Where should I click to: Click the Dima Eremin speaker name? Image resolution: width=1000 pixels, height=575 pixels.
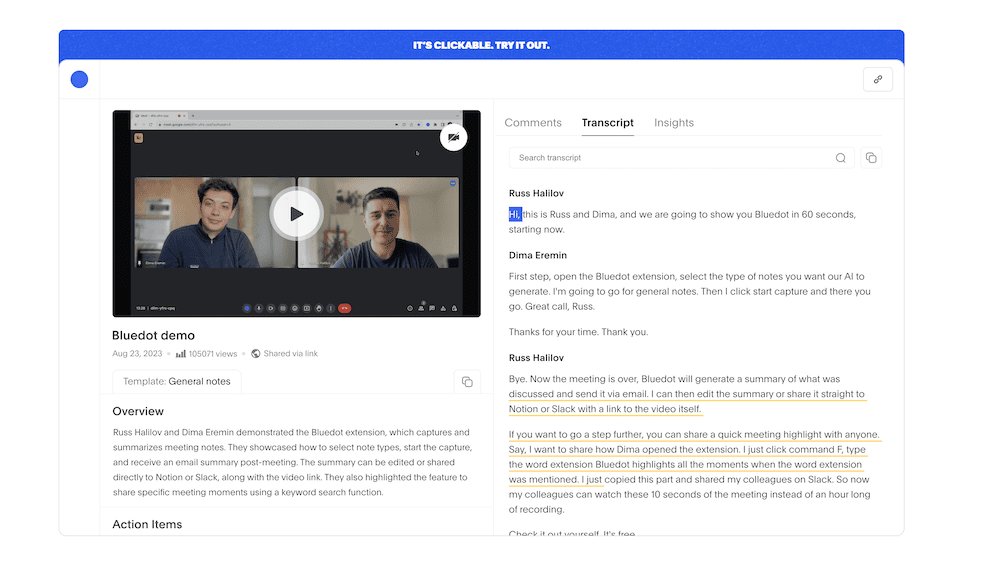point(538,255)
